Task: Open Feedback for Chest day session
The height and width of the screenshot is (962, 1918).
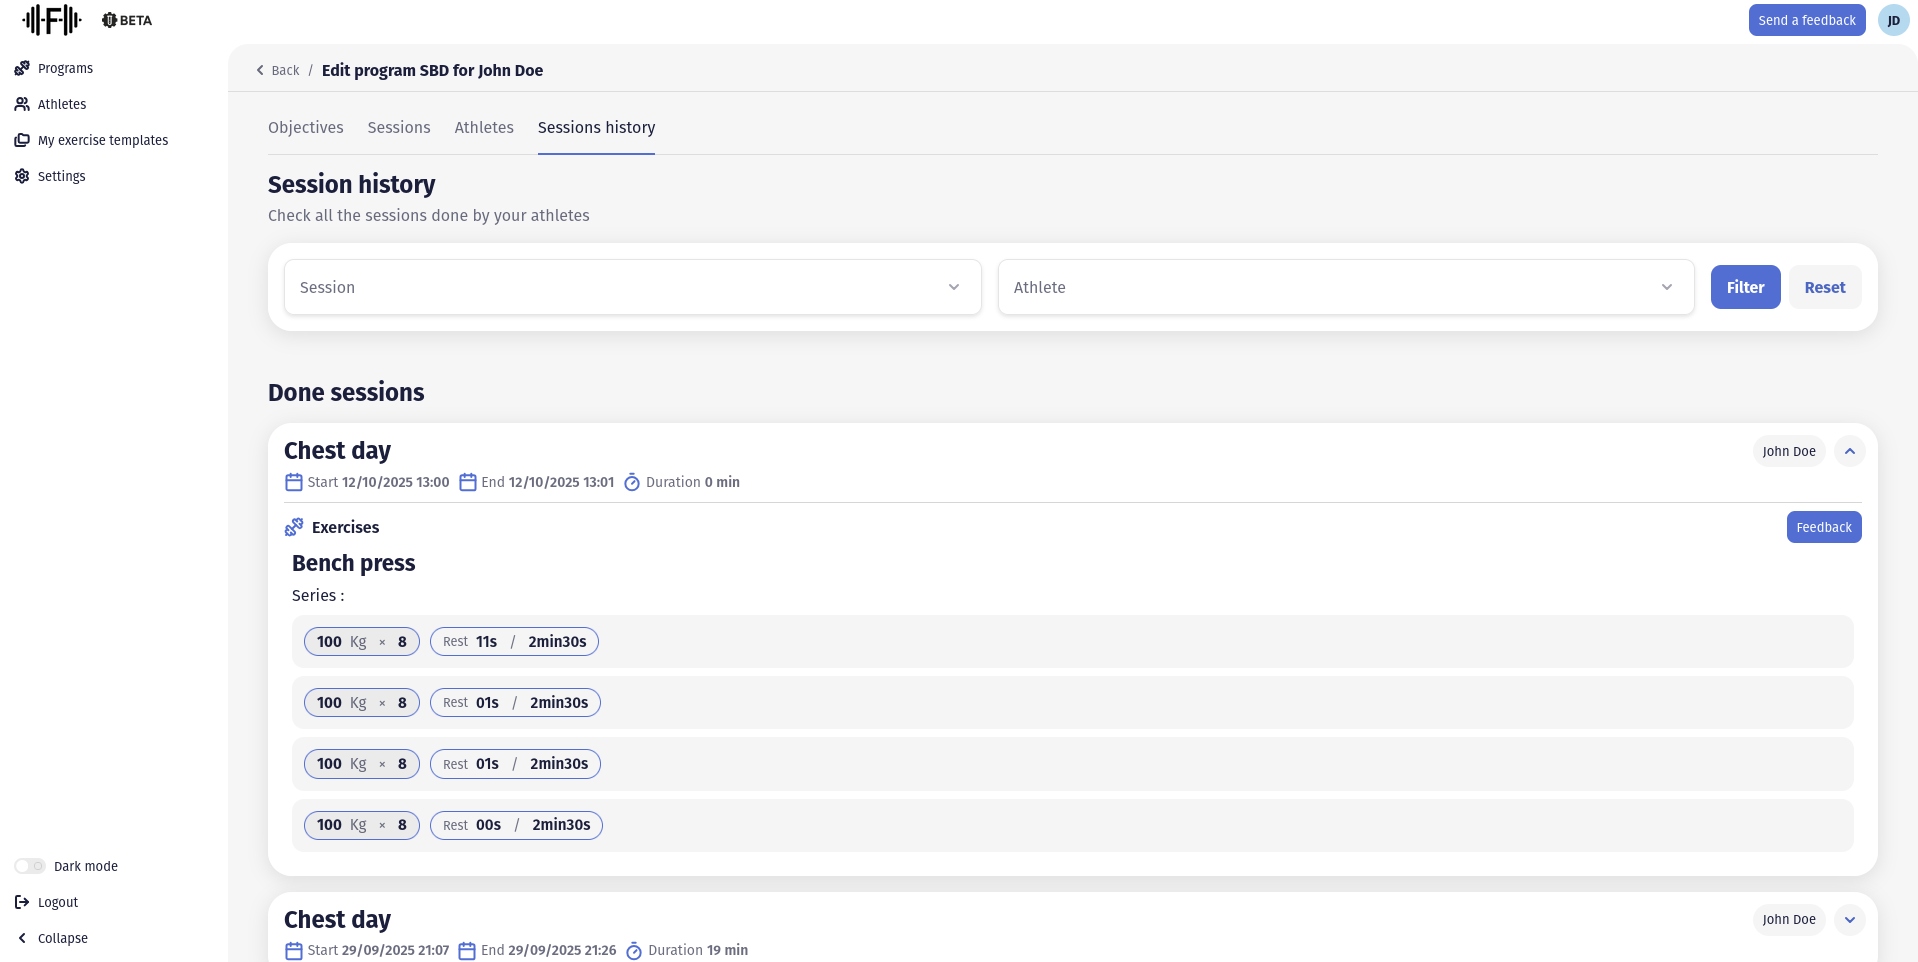Action: [1823, 527]
